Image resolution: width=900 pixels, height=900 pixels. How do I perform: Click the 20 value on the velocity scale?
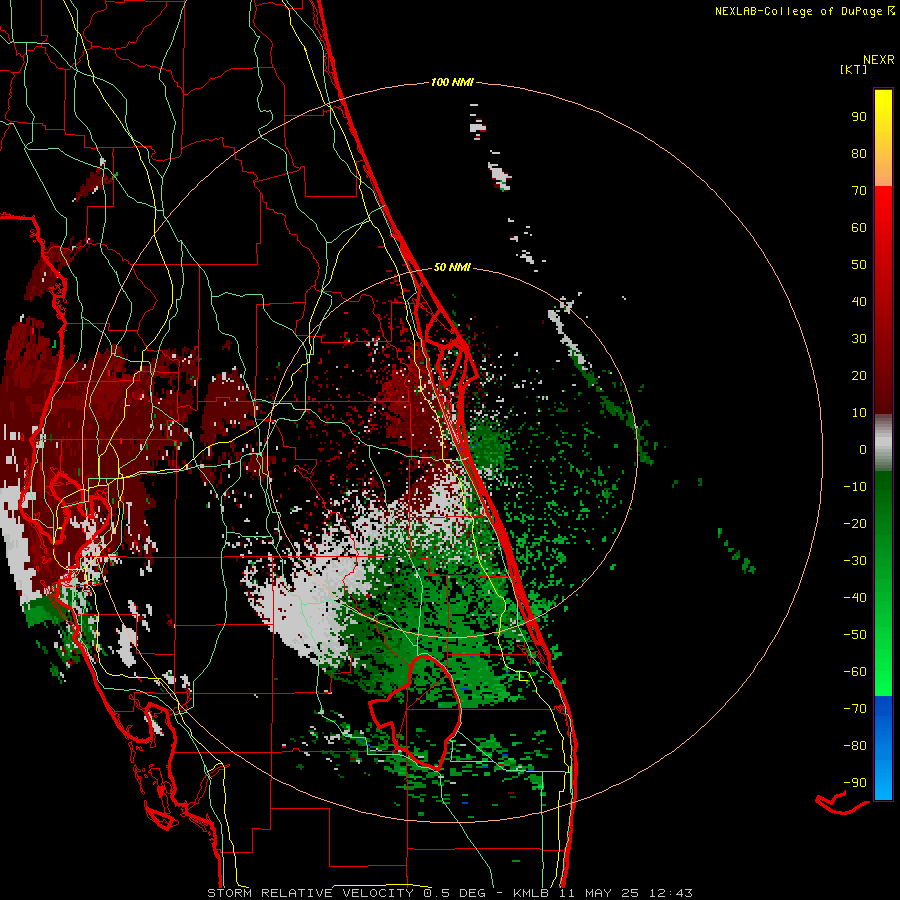859,375
